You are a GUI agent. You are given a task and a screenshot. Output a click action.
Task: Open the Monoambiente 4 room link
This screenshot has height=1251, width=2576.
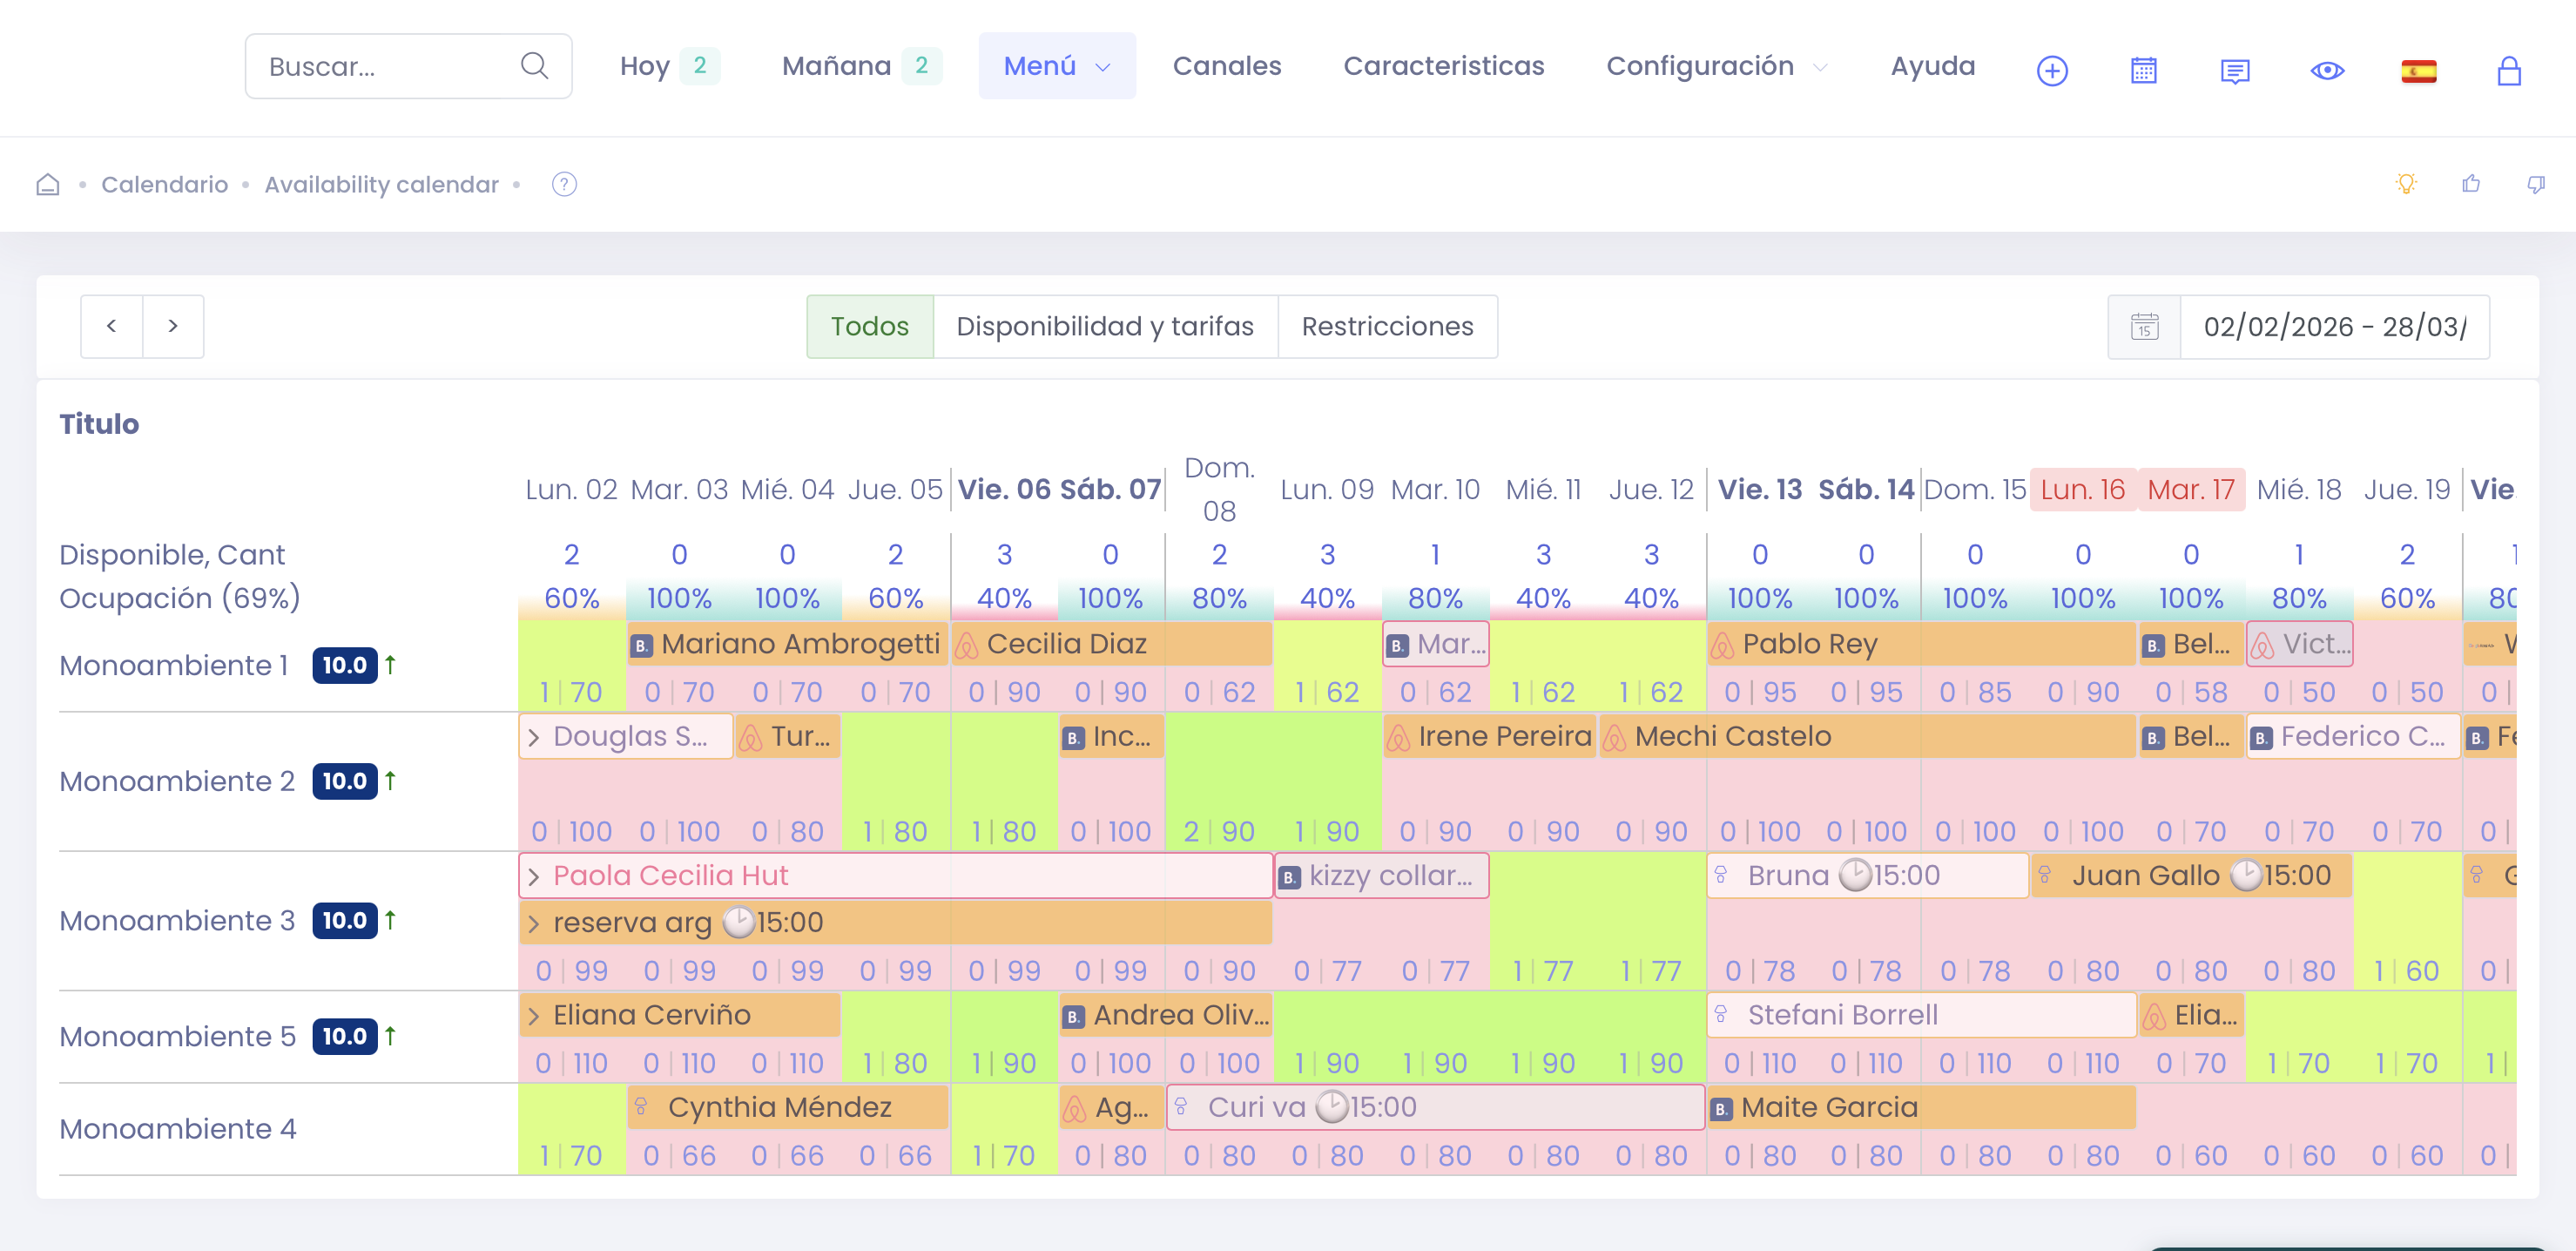pos(177,1129)
